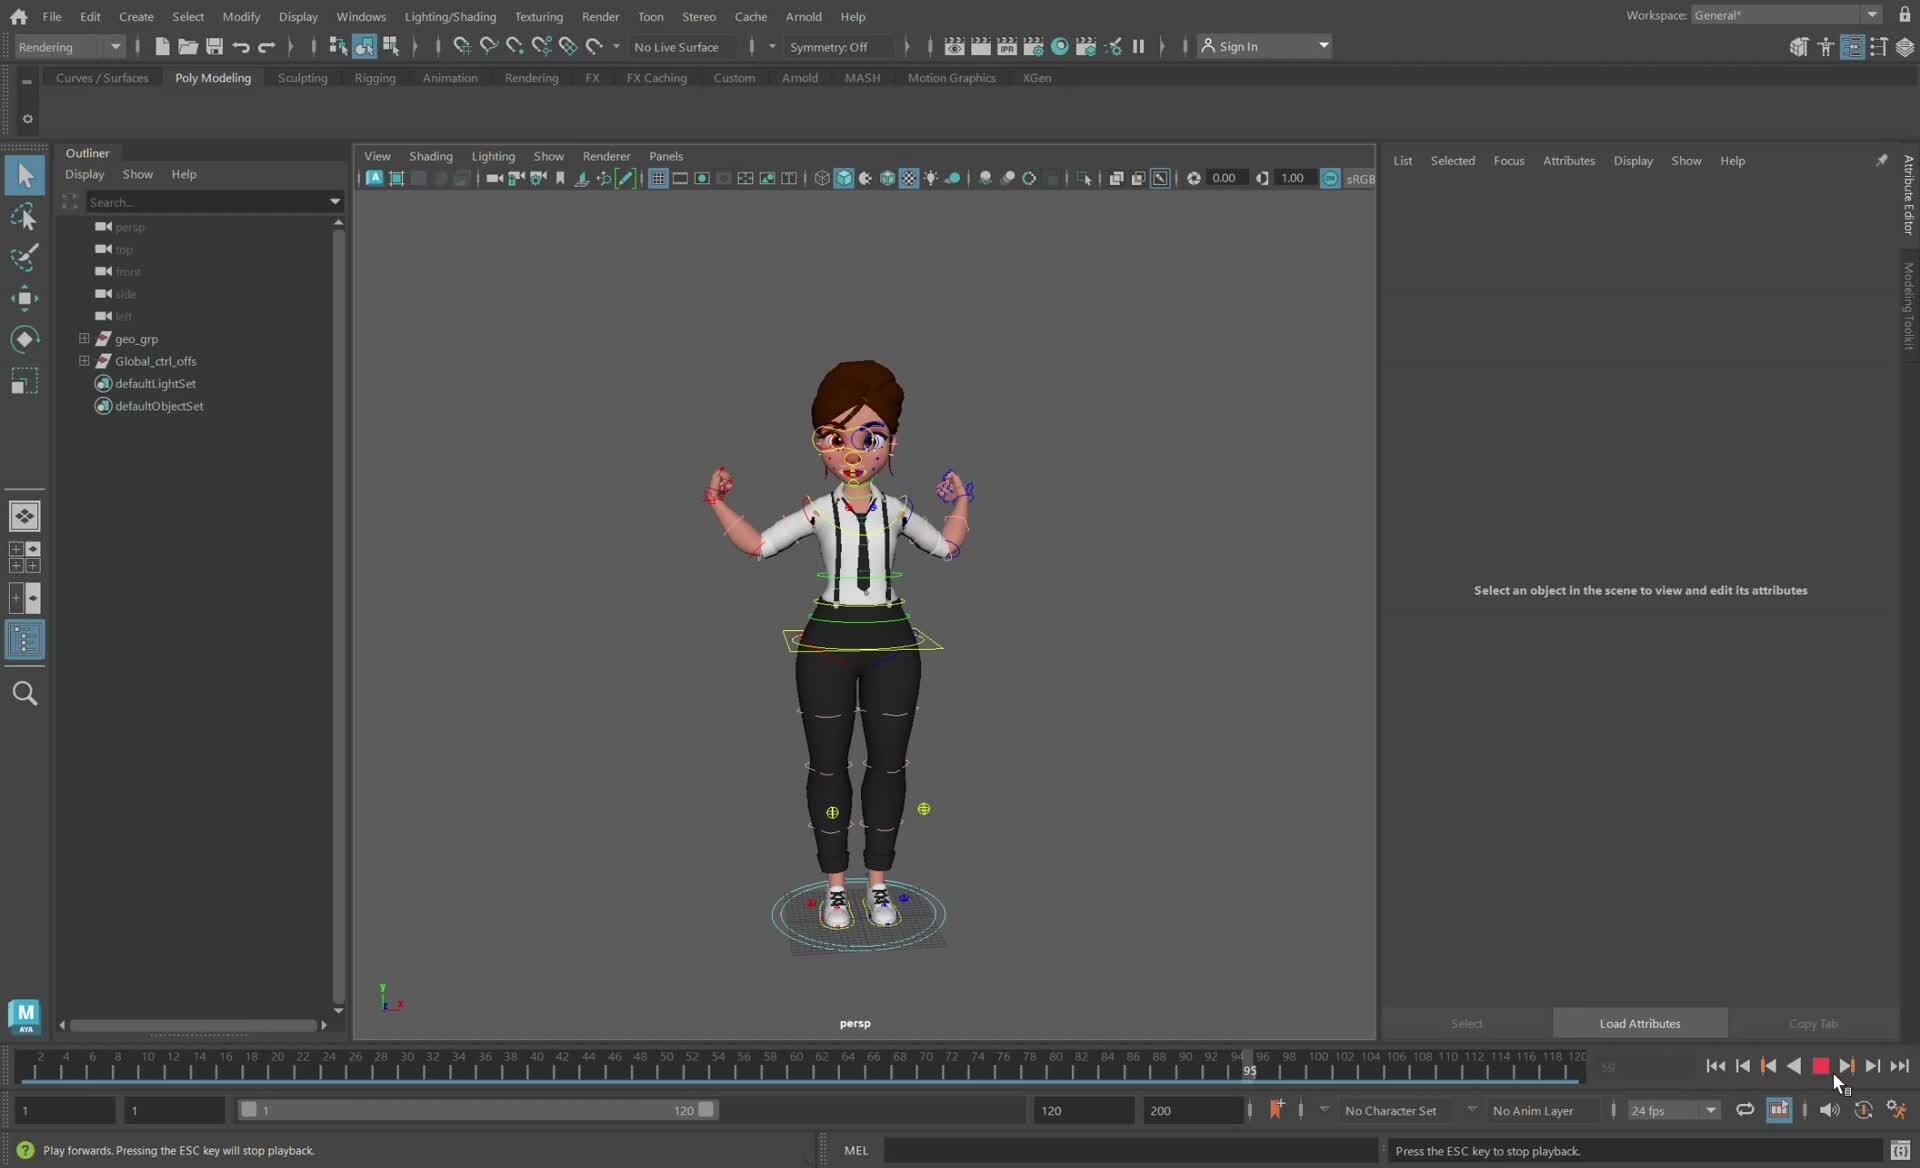Open the Hypershade from the sidebar icons
Image resolution: width=1920 pixels, height=1168 pixels.
[x=1060, y=46]
